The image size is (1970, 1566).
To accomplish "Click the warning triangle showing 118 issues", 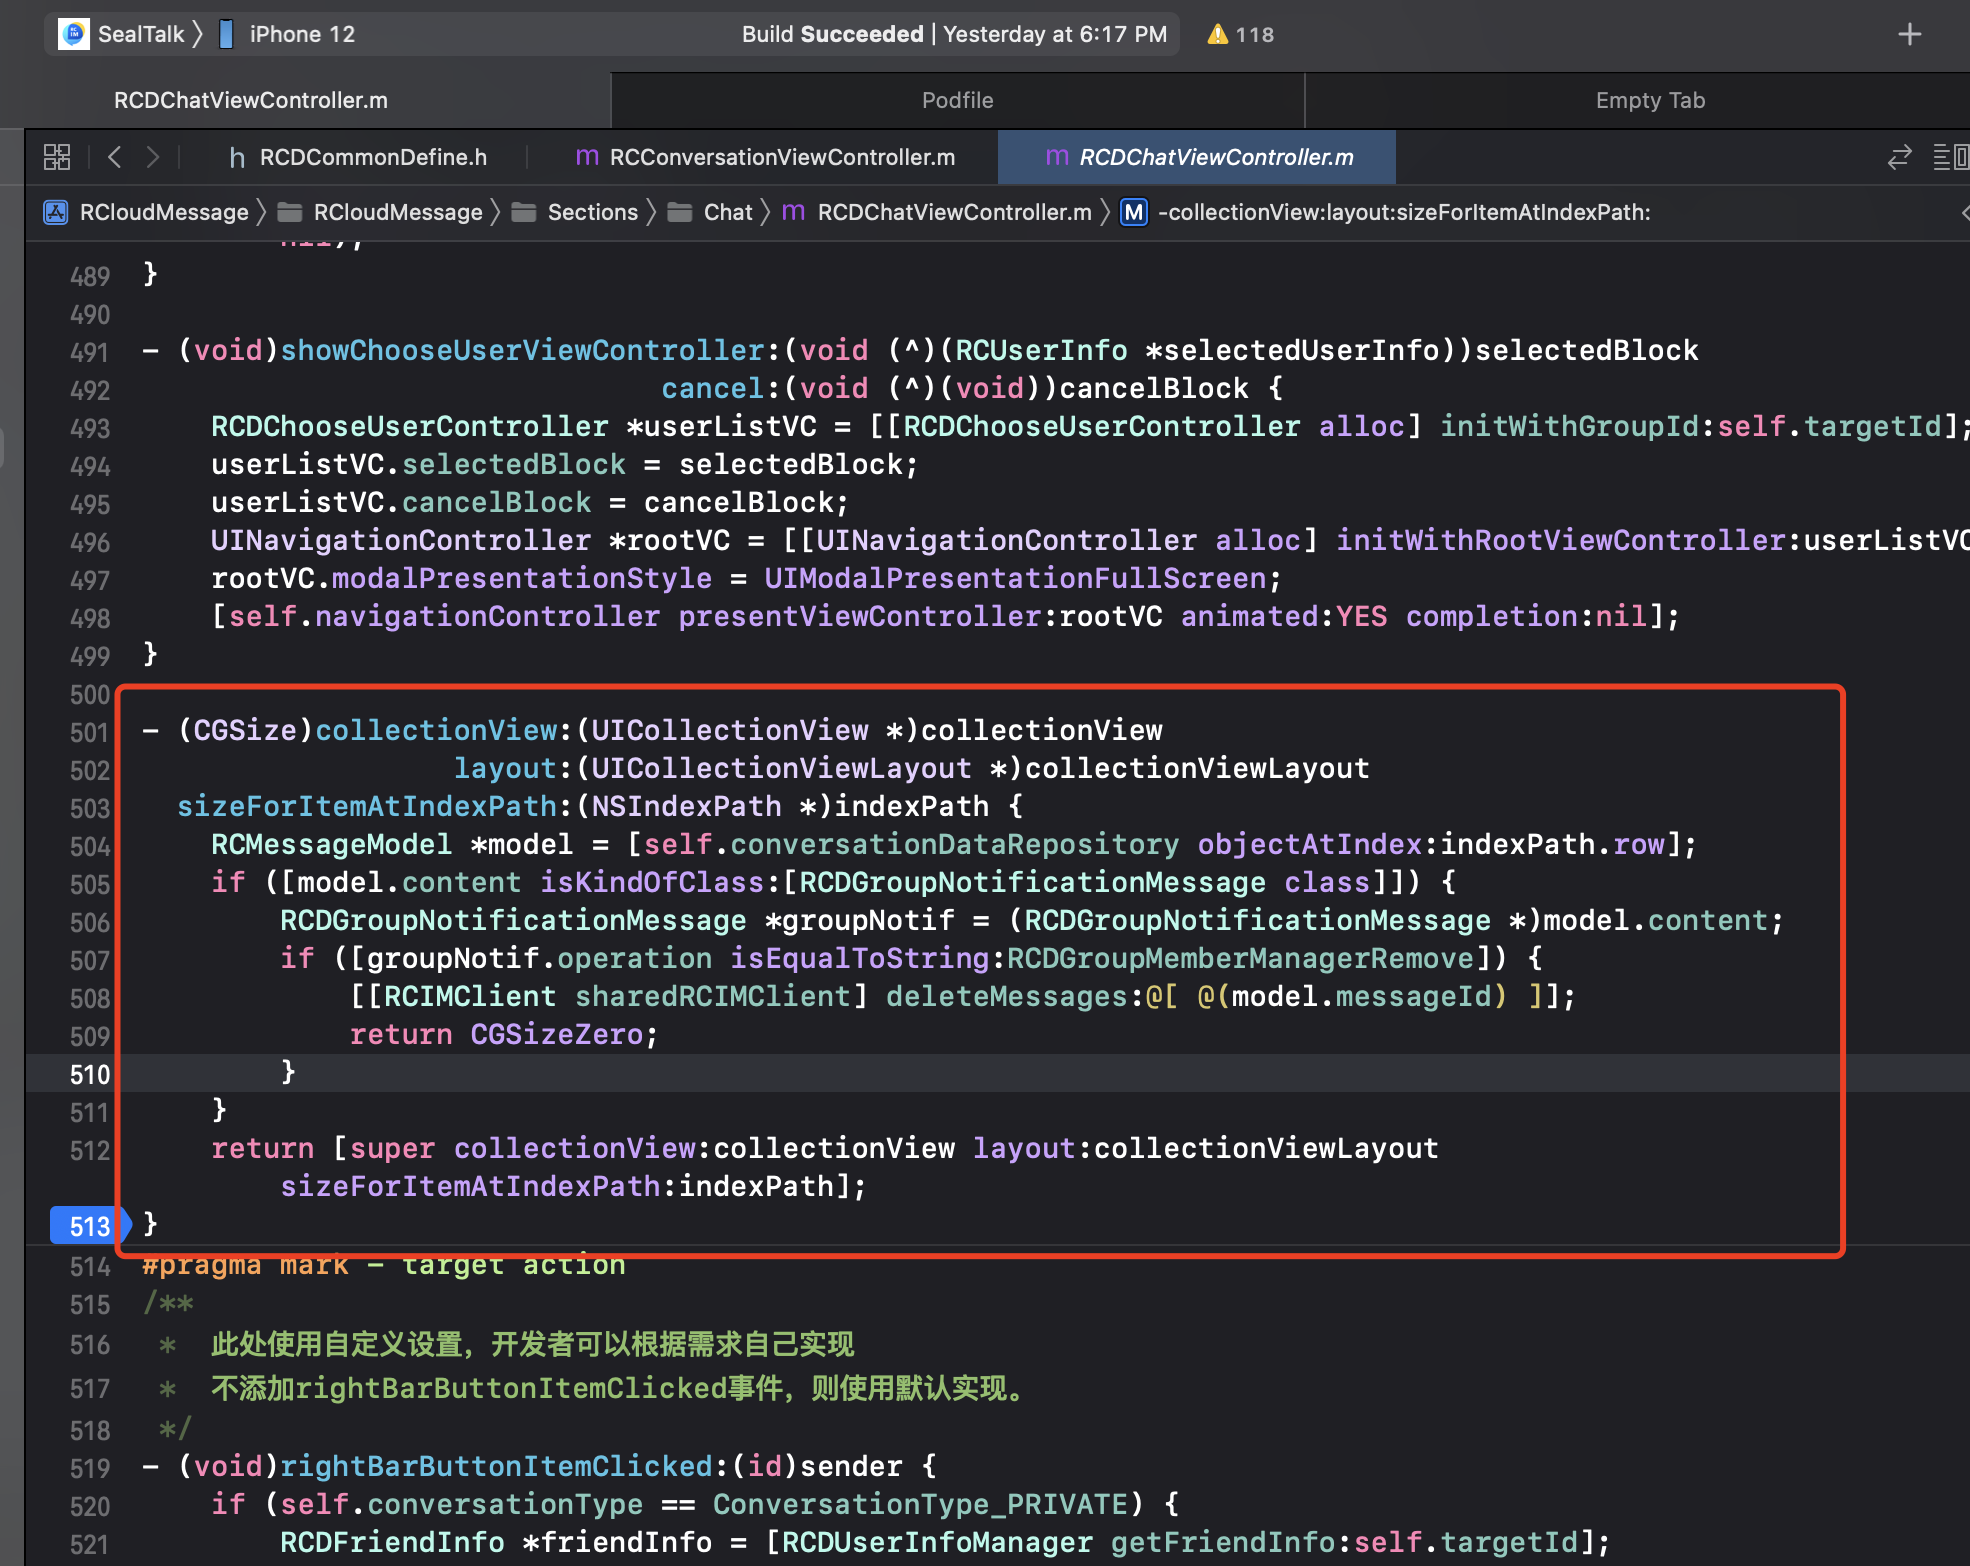I will tap(1217, 34).
